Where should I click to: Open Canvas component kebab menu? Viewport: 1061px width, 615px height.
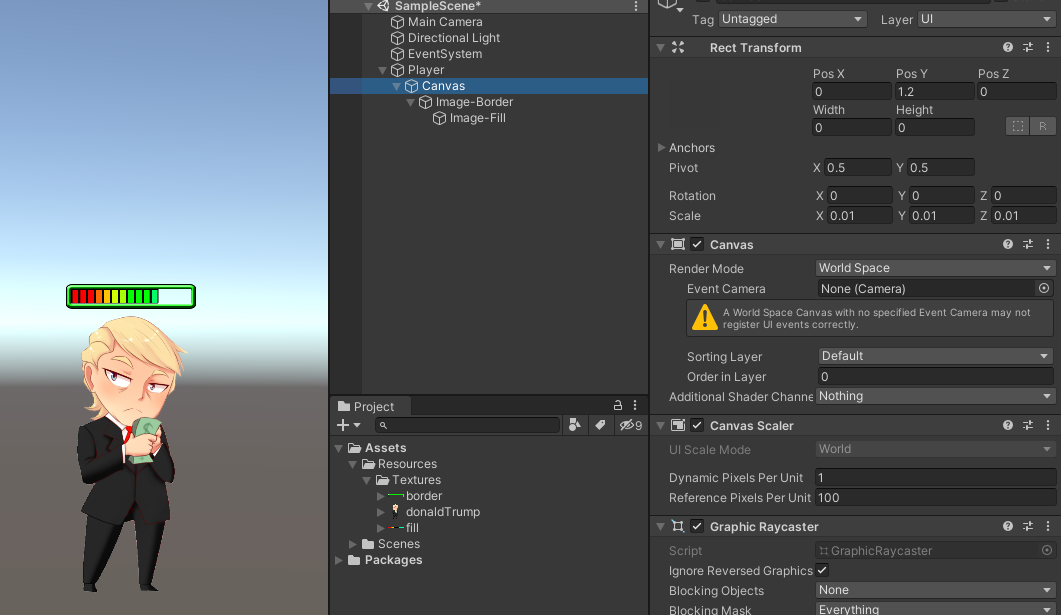(1048, 244)
